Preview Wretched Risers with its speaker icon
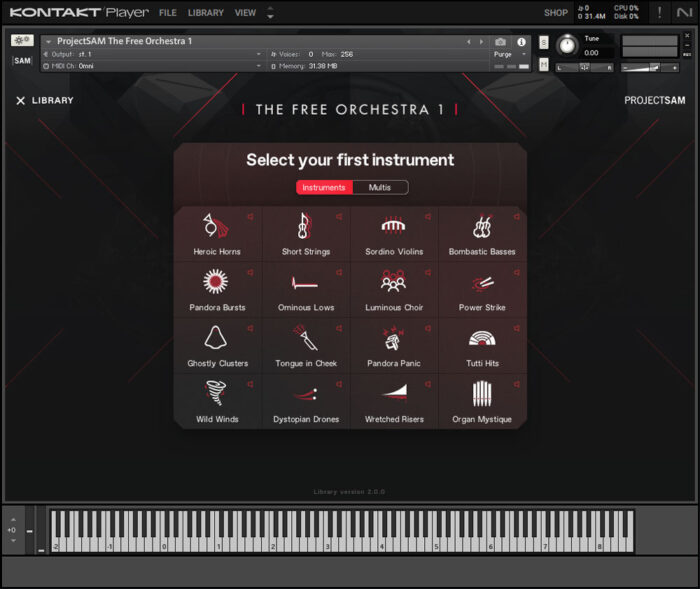 tap(428, 384)
